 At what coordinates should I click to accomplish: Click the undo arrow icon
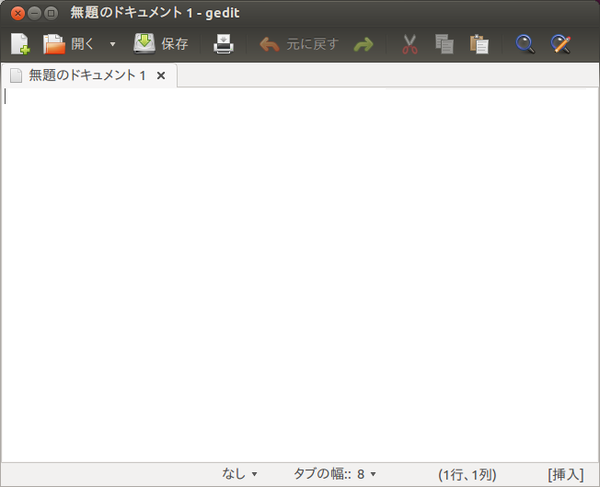point(269,44)
